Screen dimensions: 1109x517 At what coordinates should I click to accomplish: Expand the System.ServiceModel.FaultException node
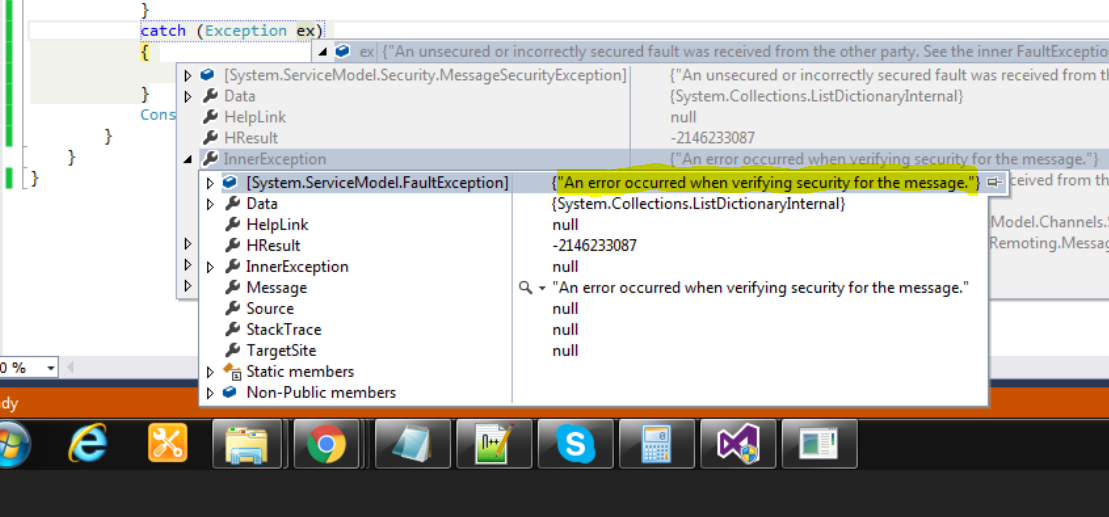pyautogui.click(x=210, y=183)
